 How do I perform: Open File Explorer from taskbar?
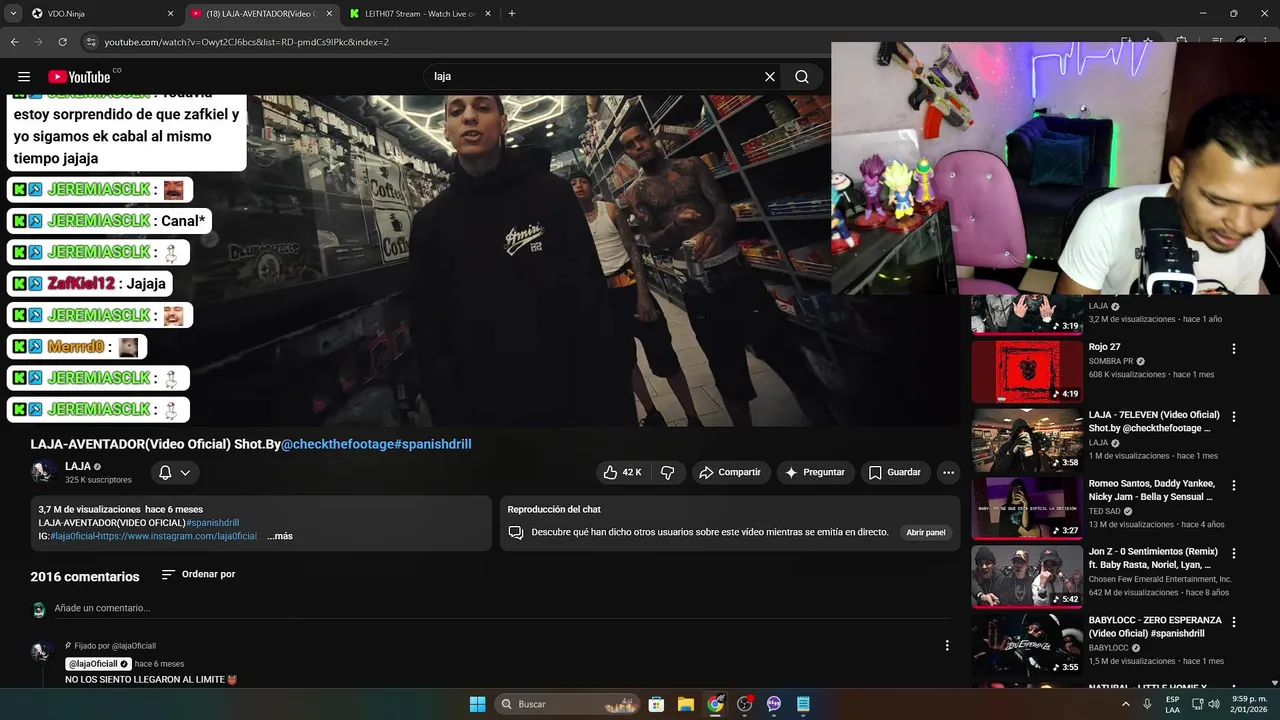(685, 704)
